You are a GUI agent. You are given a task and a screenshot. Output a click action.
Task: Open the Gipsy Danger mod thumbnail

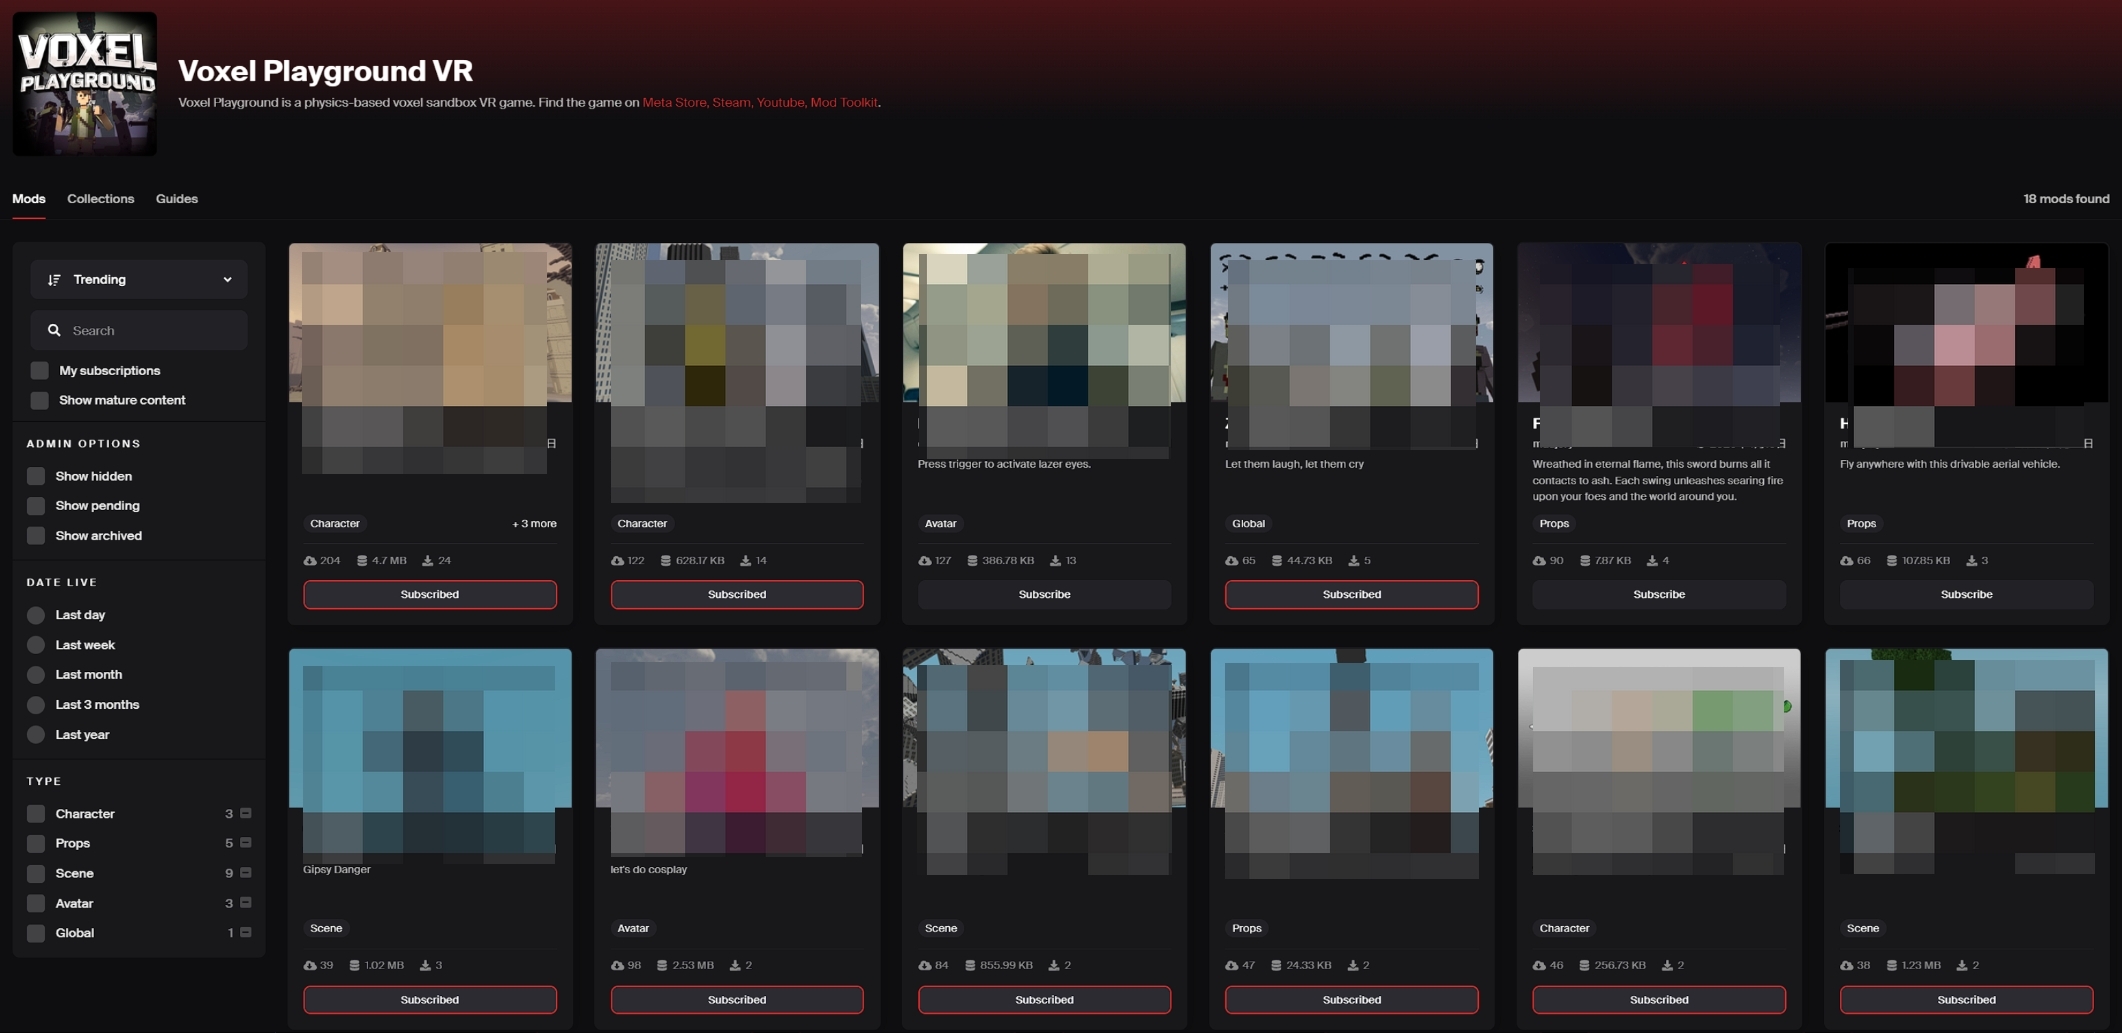pos(430,728)
